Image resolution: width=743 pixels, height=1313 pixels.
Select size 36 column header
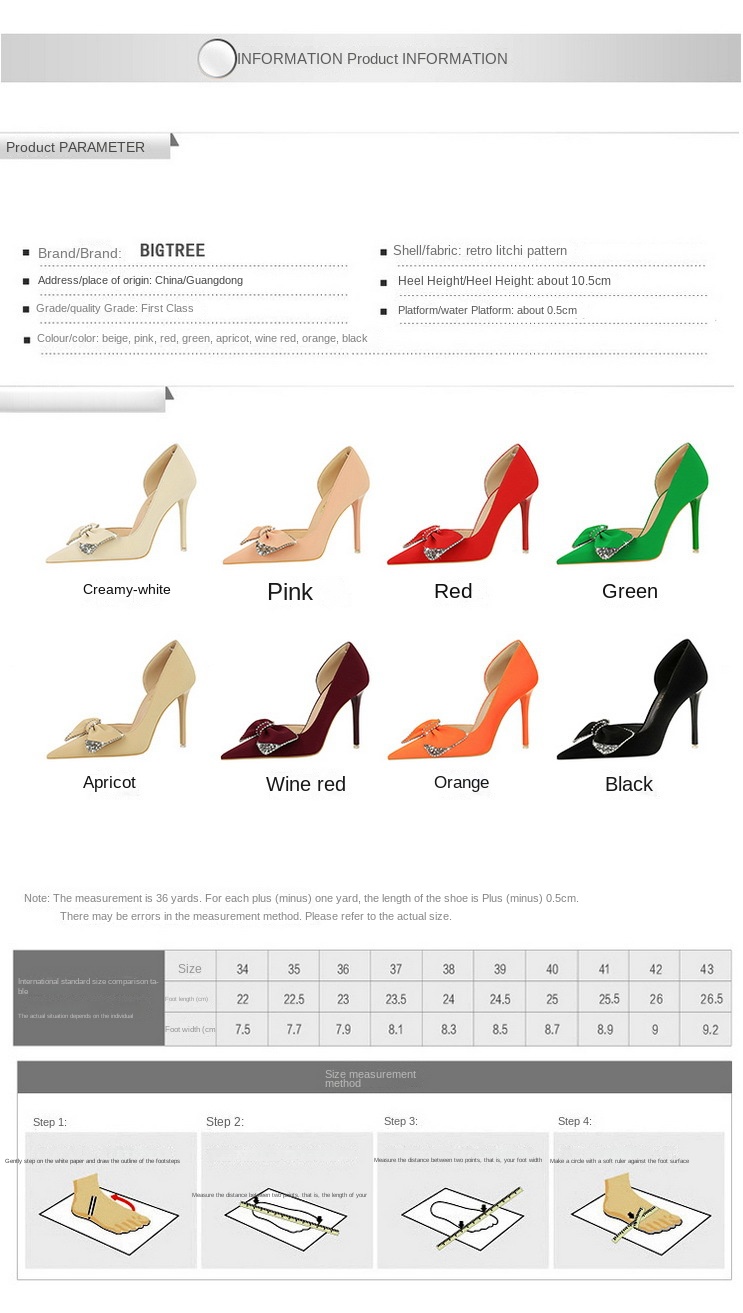coord(344,969)
